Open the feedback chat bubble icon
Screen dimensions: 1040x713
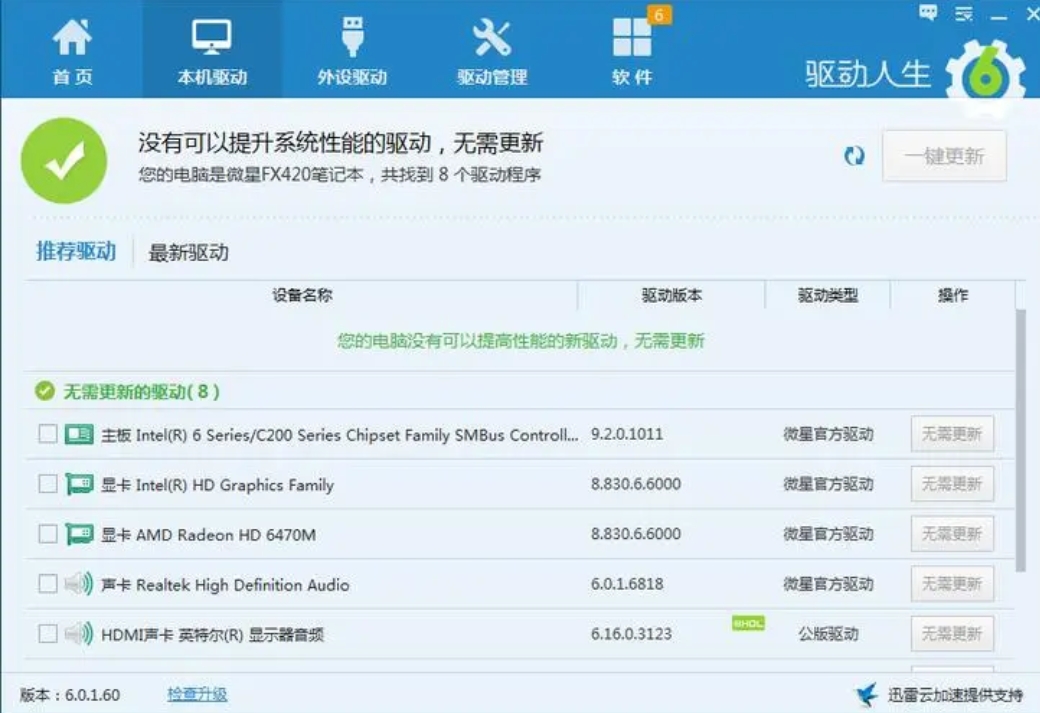(928, 13)
